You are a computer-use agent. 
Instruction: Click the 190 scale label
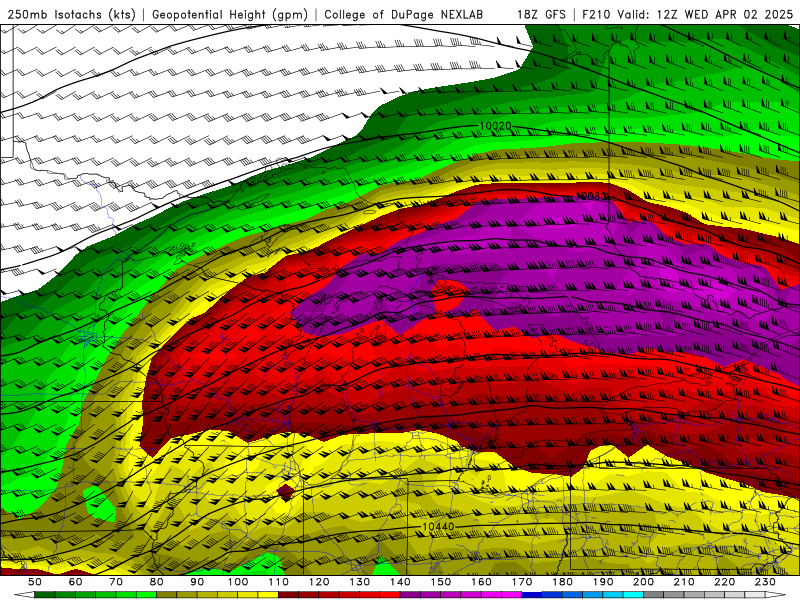[x=603, y=582]
